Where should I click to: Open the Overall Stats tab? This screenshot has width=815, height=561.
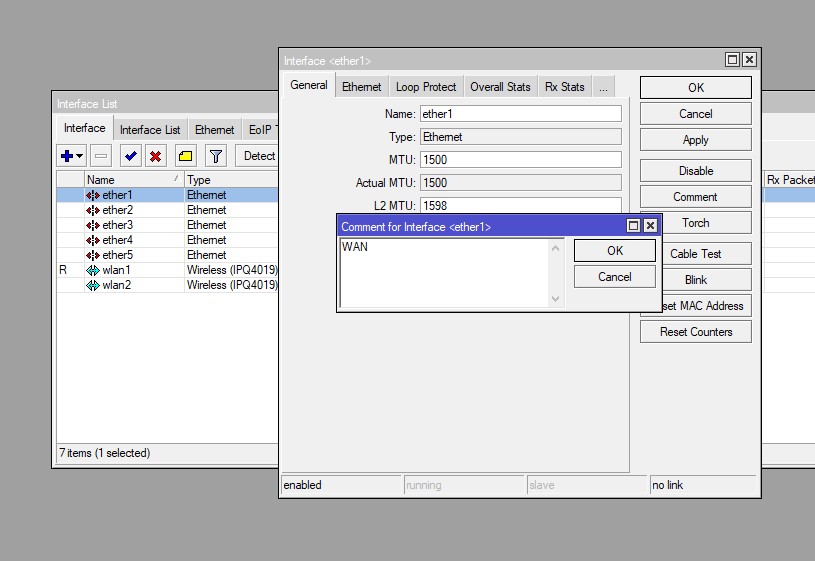click(500, 87)
